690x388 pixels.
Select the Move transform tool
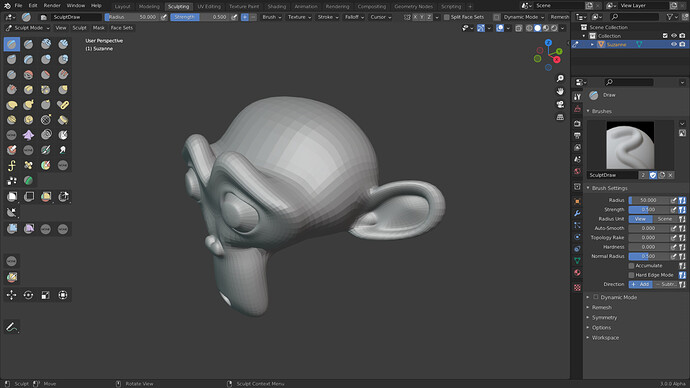(12, 295)
